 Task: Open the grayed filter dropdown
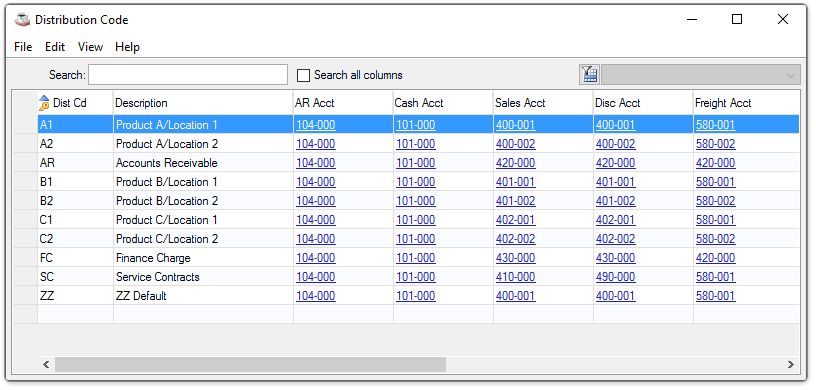point(700,75)
